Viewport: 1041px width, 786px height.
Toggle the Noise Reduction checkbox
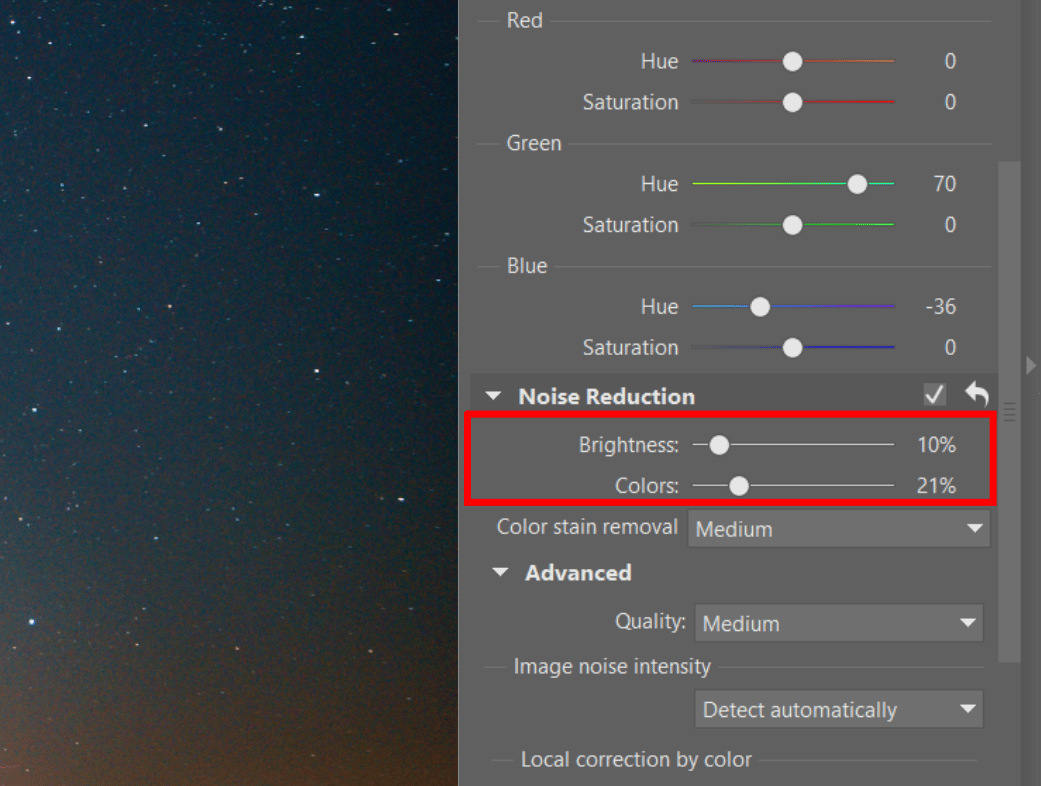935,395
